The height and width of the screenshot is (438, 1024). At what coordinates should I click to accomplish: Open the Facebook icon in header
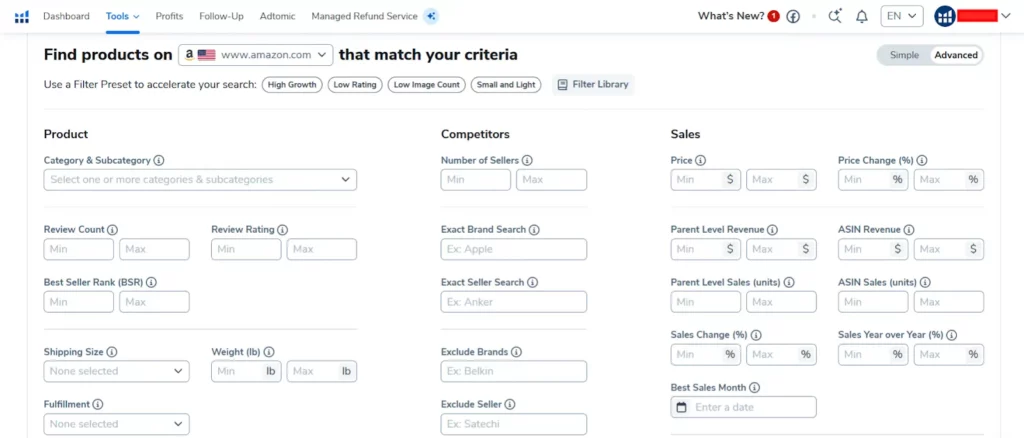793,17
